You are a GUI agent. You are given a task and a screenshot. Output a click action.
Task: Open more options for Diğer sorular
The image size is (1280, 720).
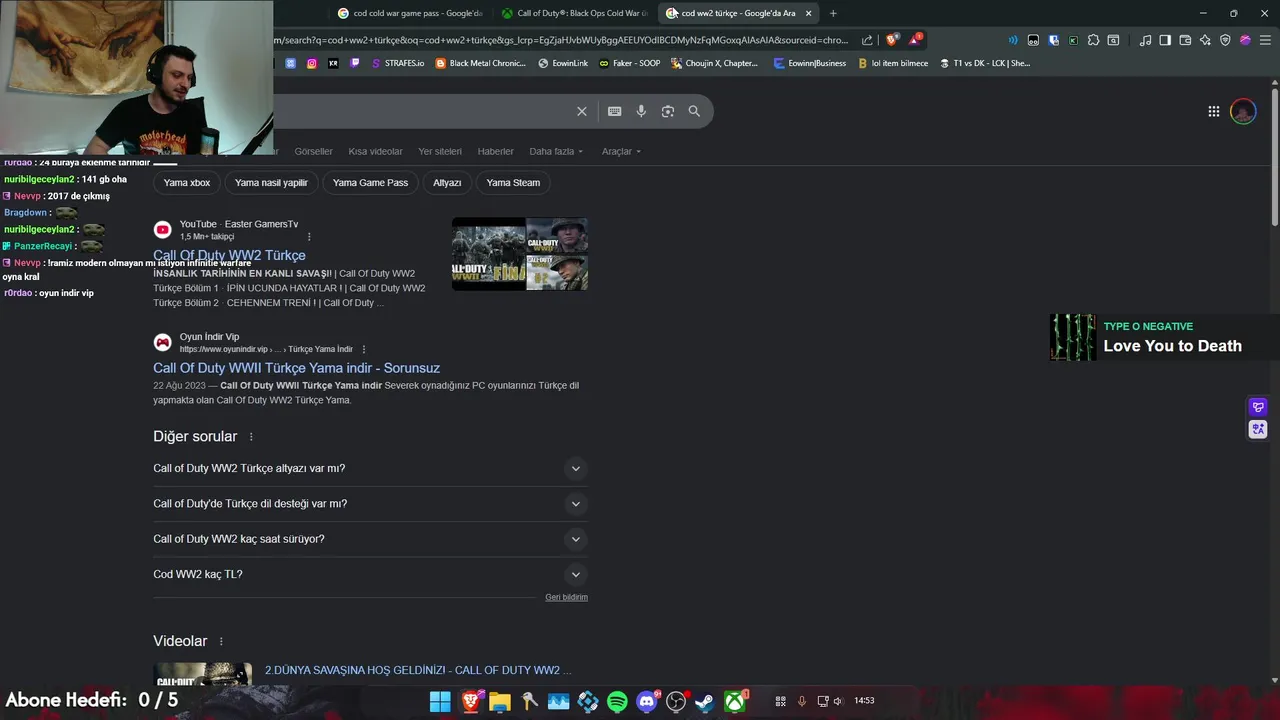[x=251, y=437]
